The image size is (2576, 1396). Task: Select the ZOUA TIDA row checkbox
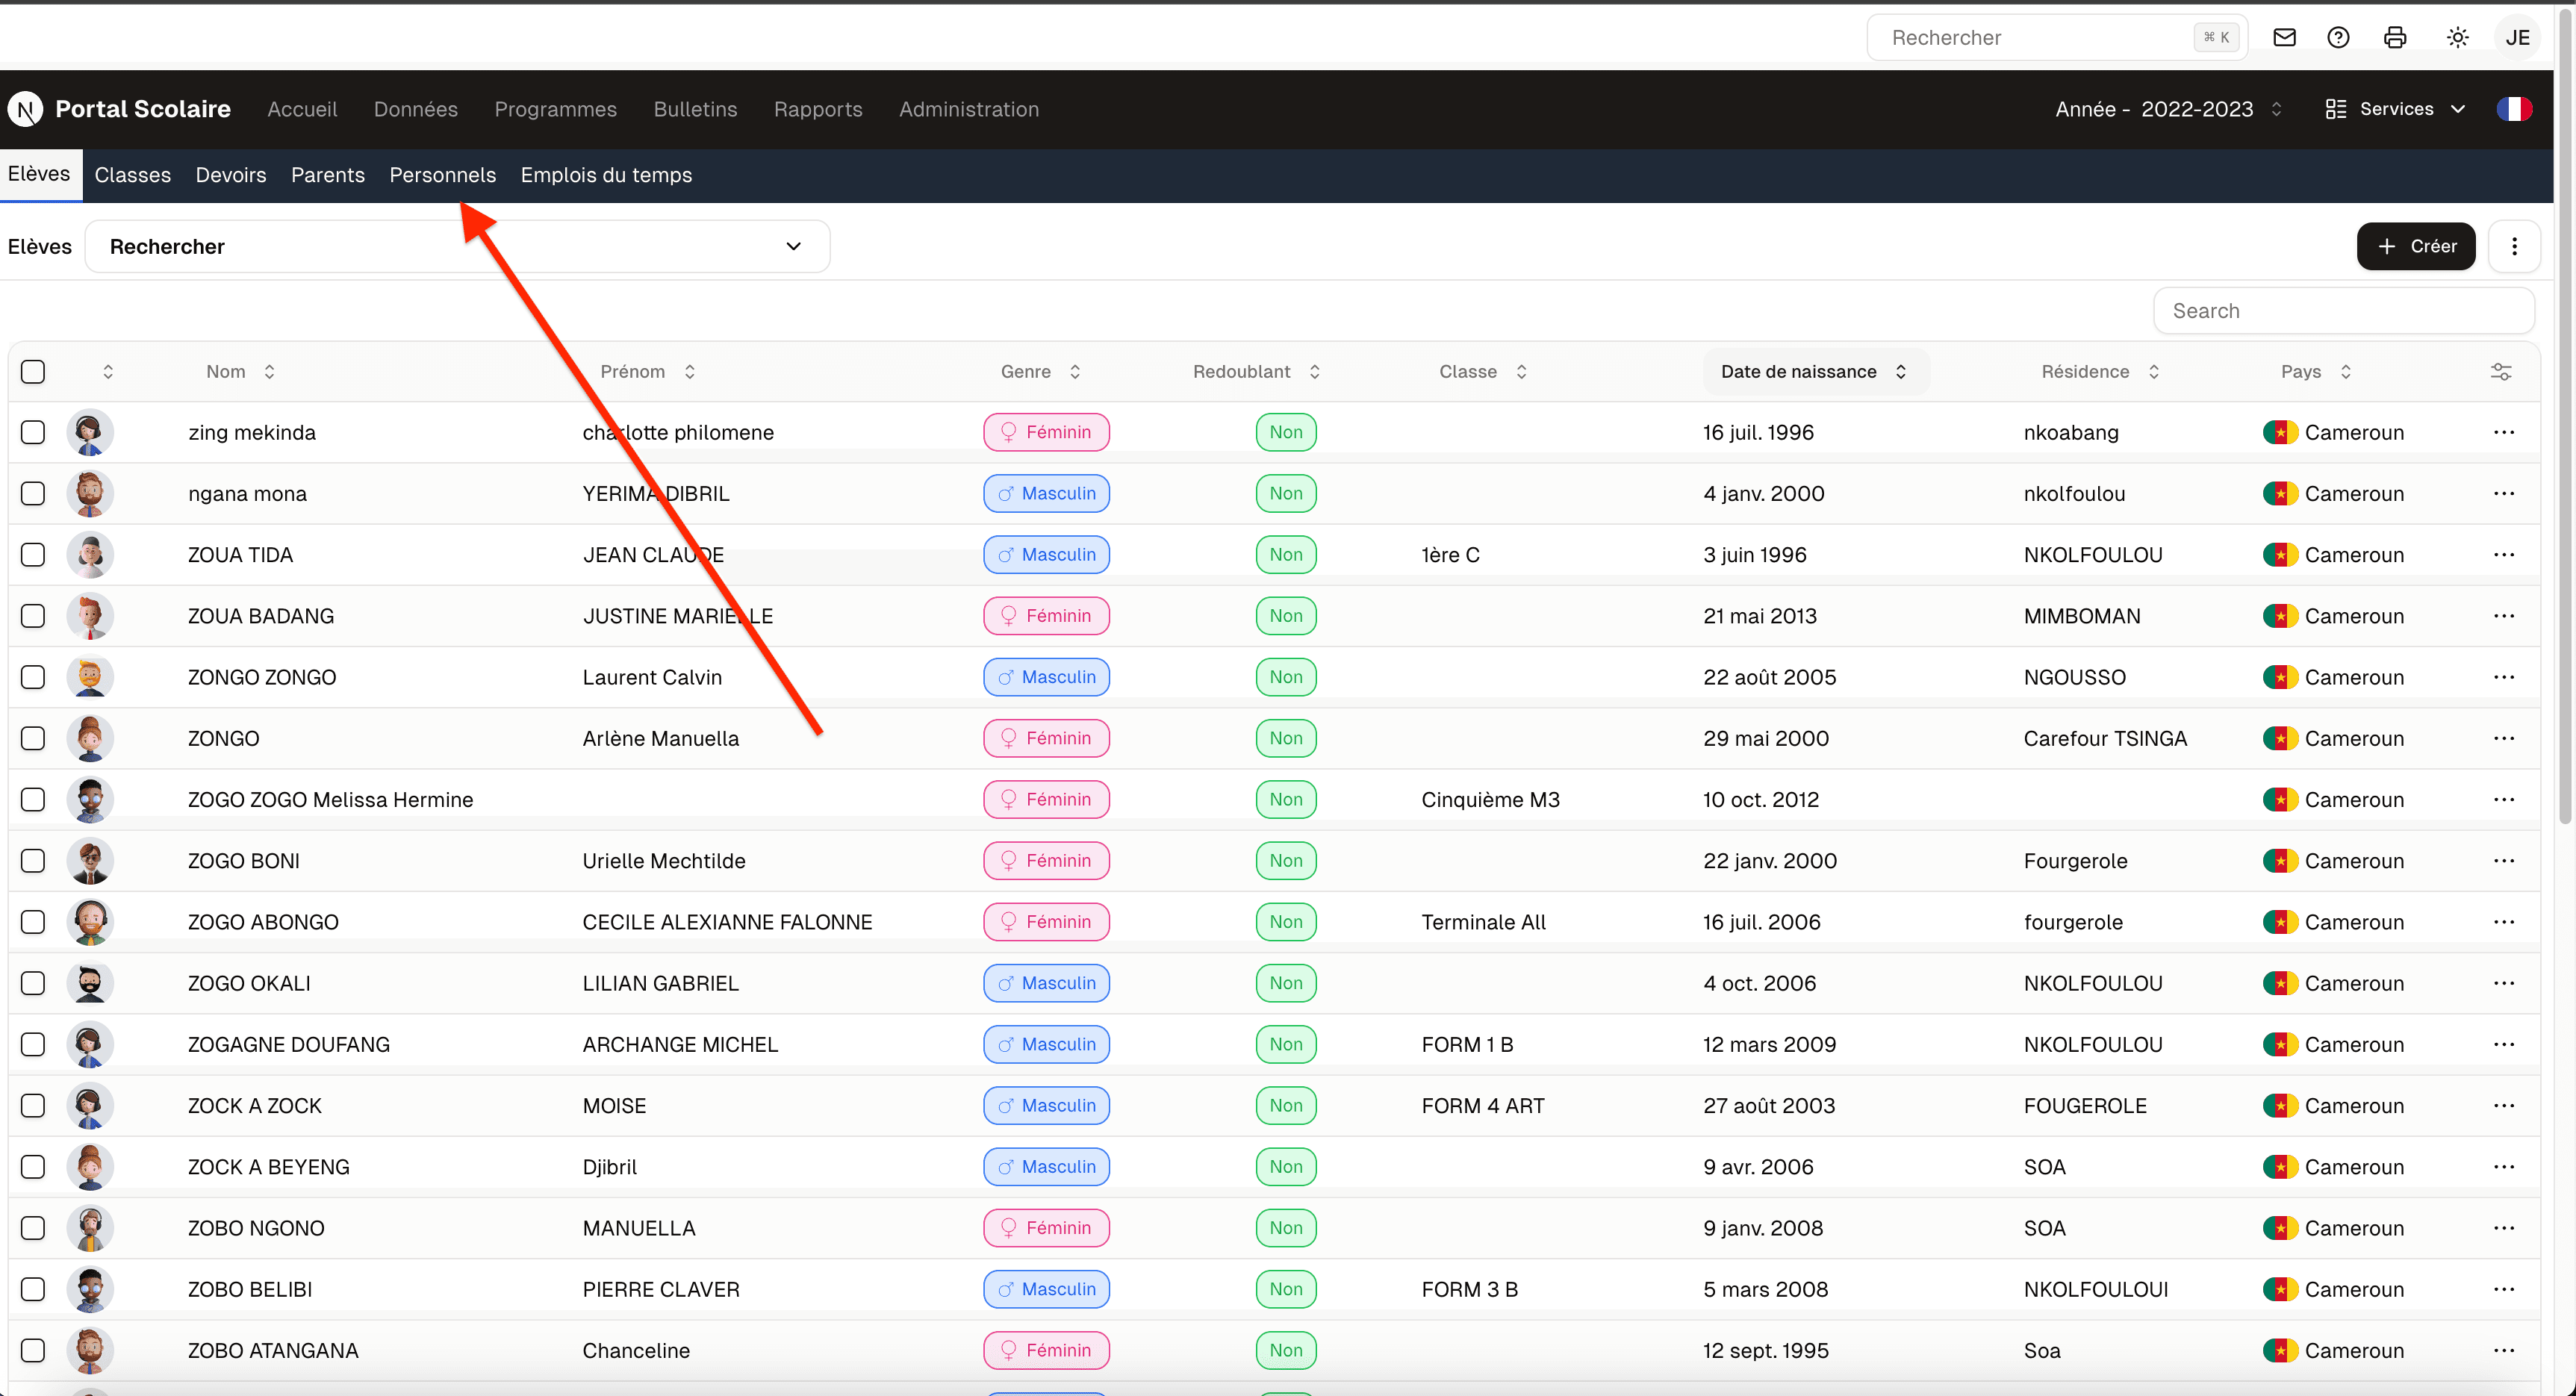coord(33,555)
